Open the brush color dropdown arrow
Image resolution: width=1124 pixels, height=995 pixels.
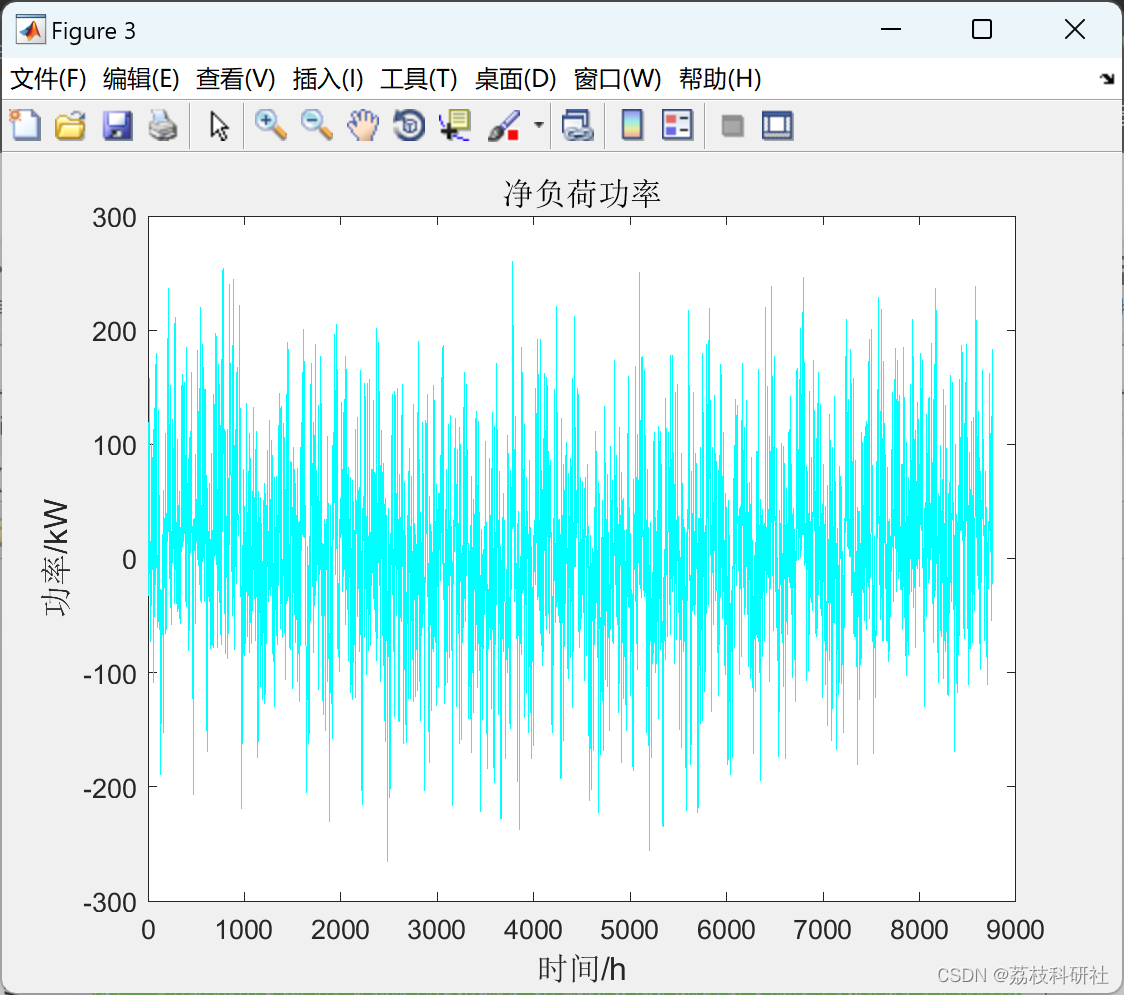click(x=539, y=125)
